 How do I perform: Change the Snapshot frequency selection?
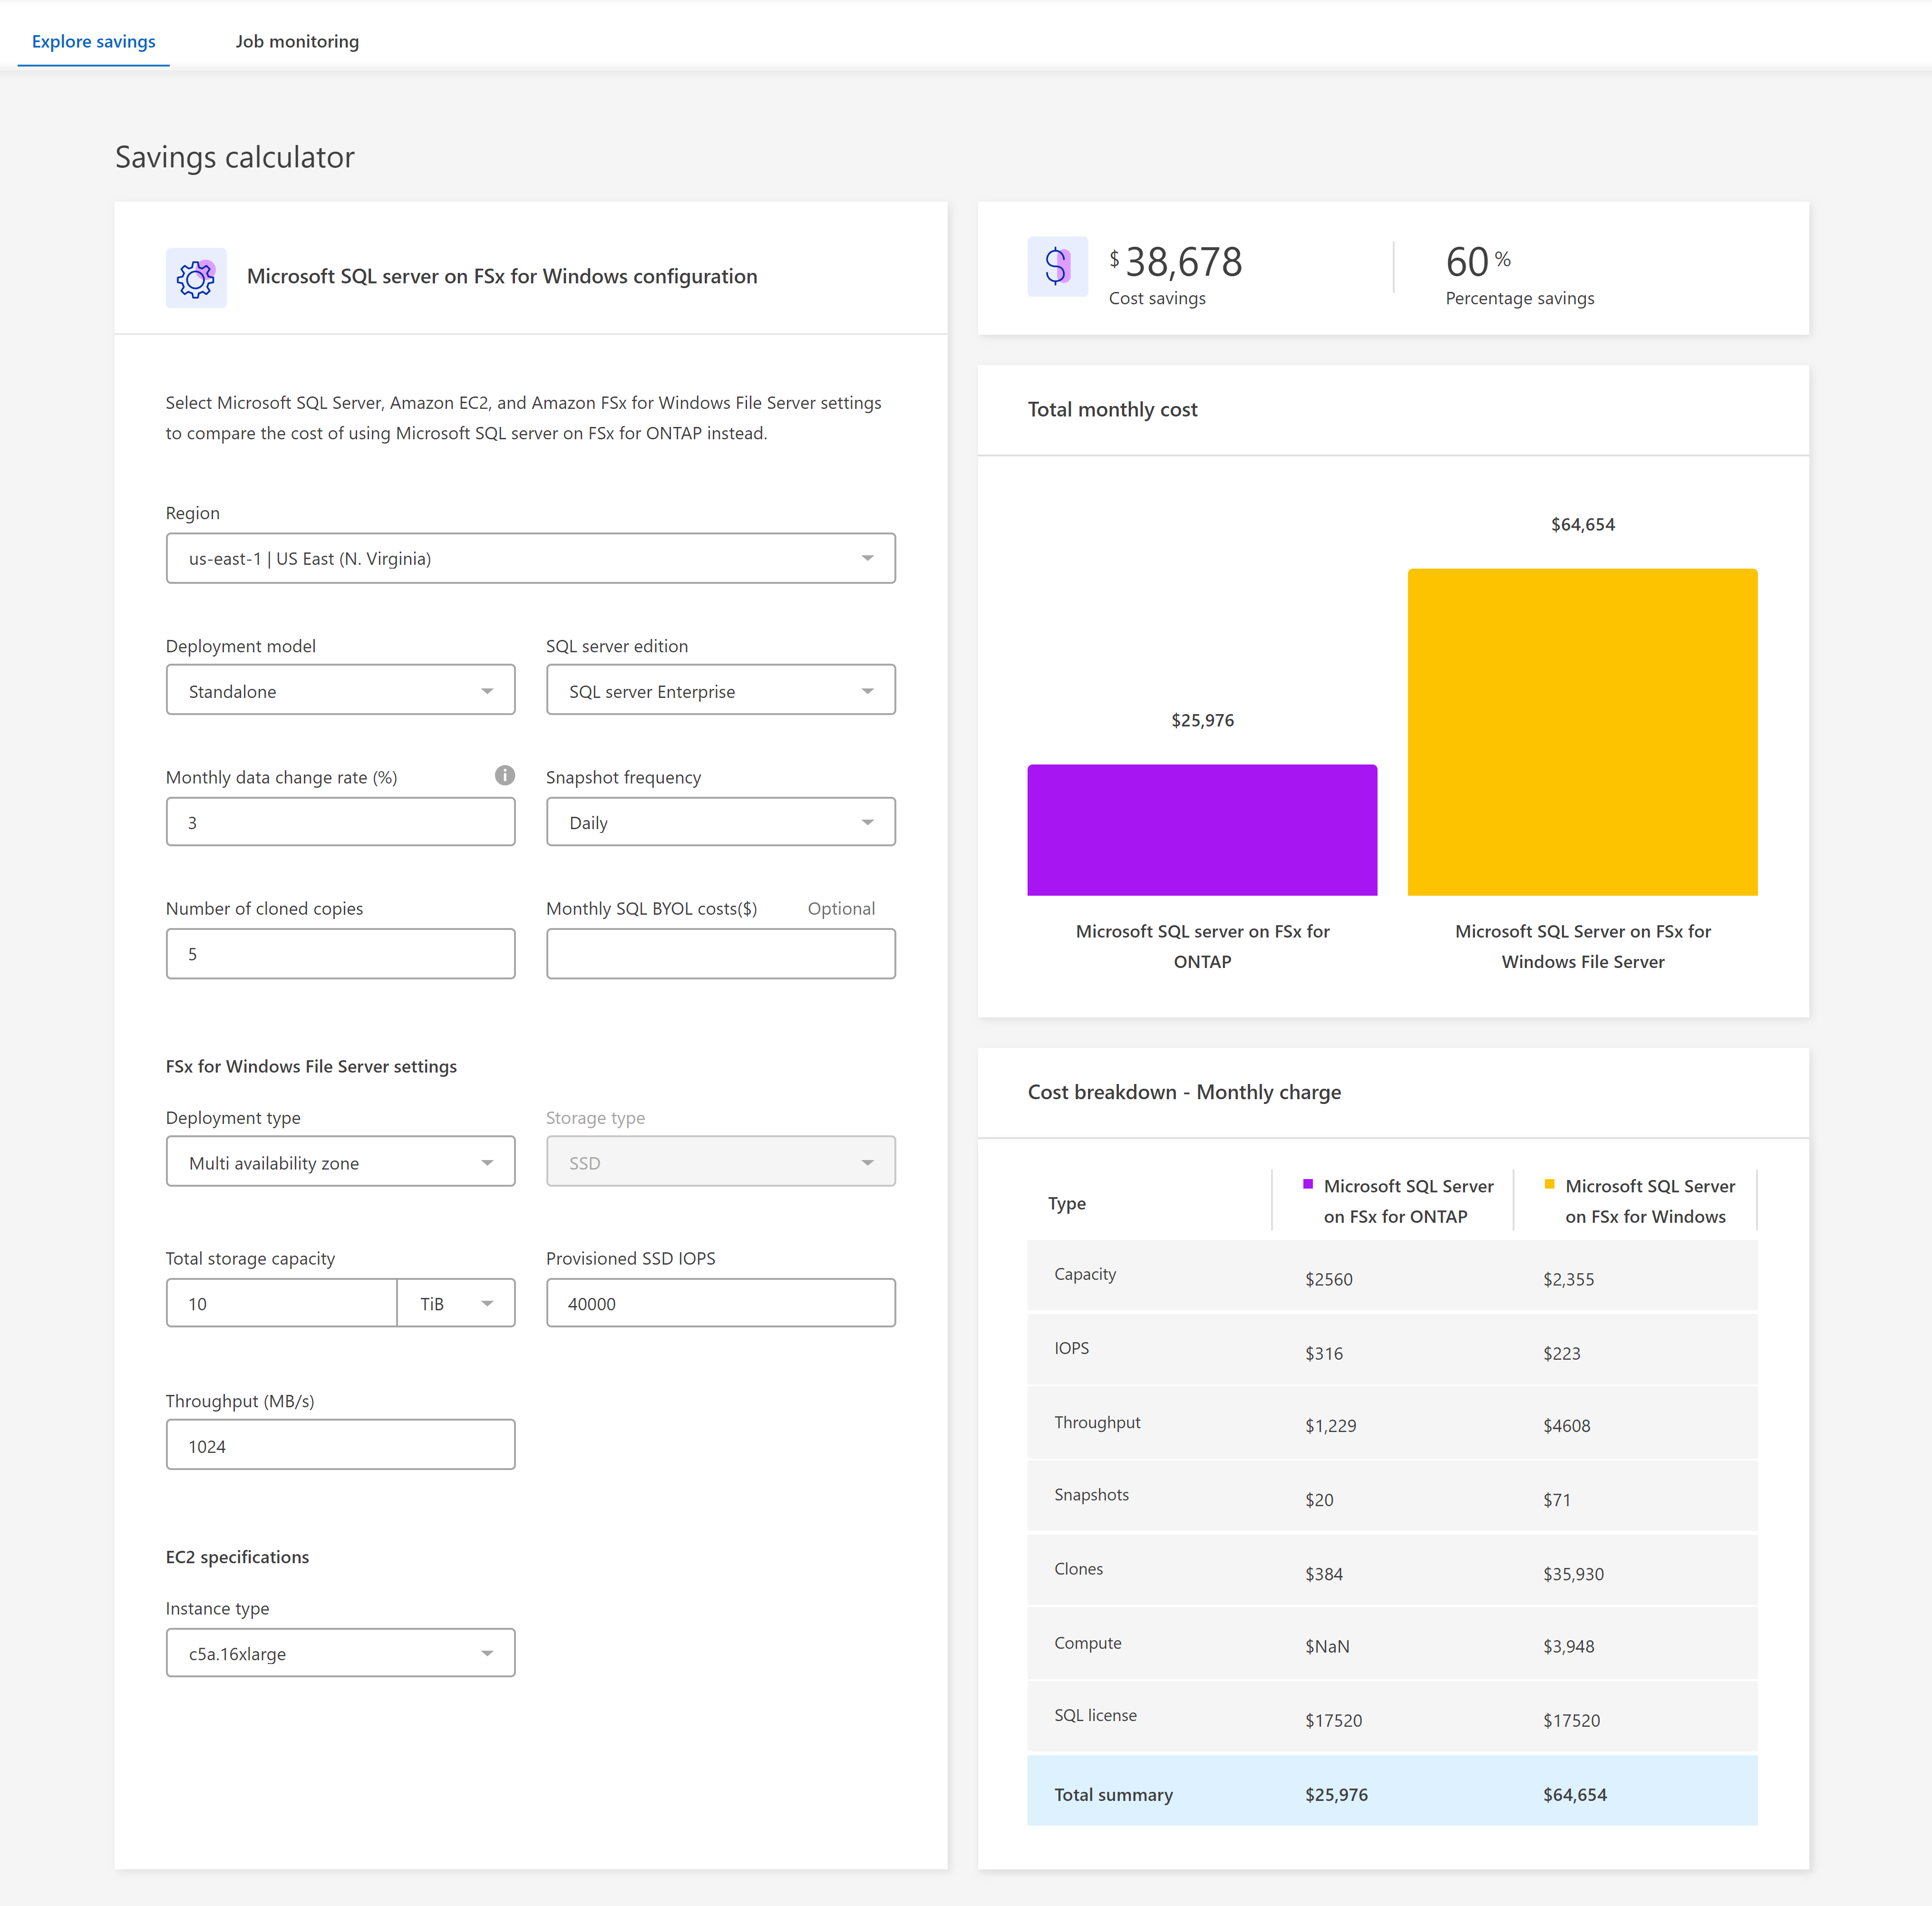tap(720, 822)
